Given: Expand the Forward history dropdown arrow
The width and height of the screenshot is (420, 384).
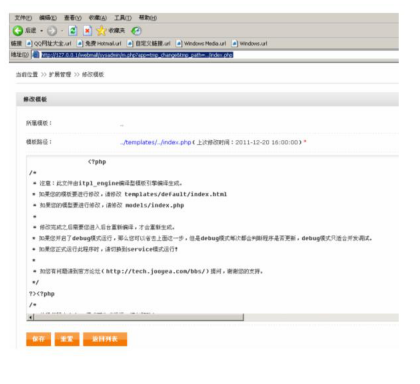Looking at the screenshot, I should pos(62,31).
